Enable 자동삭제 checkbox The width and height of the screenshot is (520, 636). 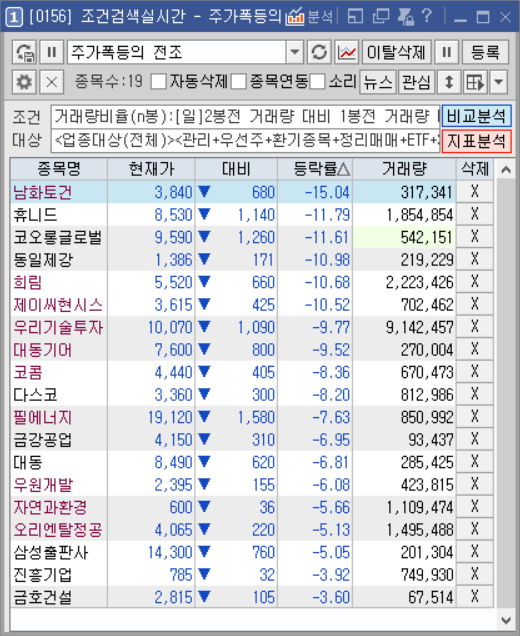click(158, 82)
